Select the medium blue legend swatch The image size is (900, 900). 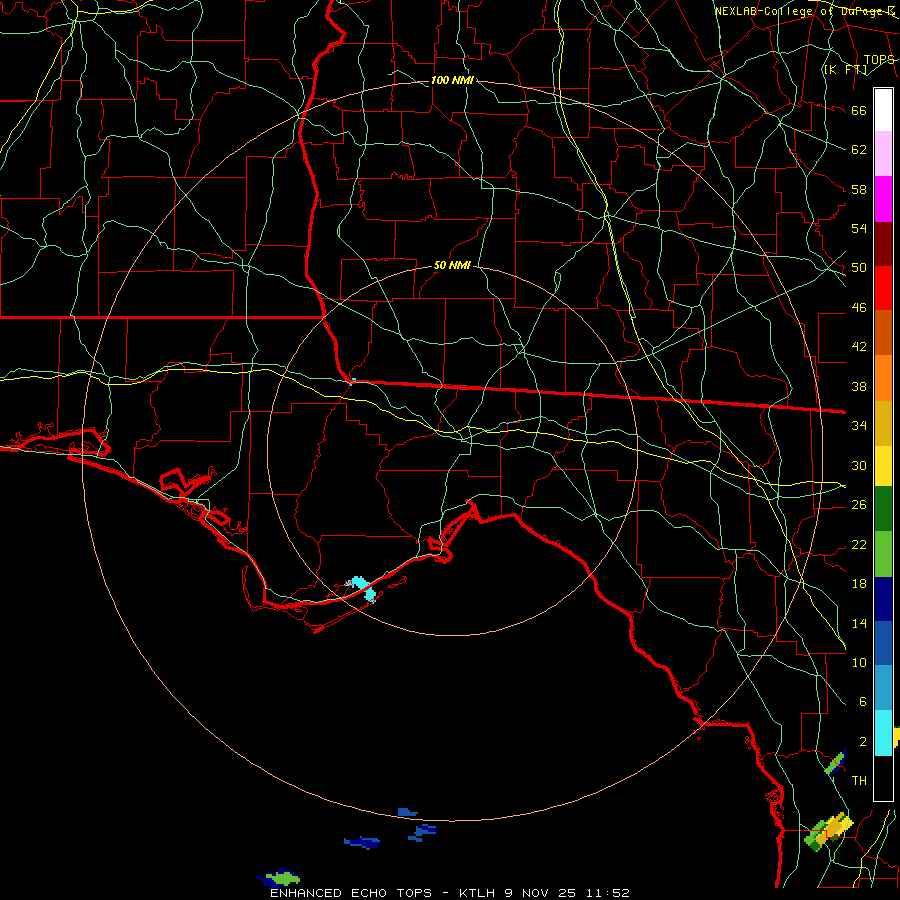pos(883,644)
